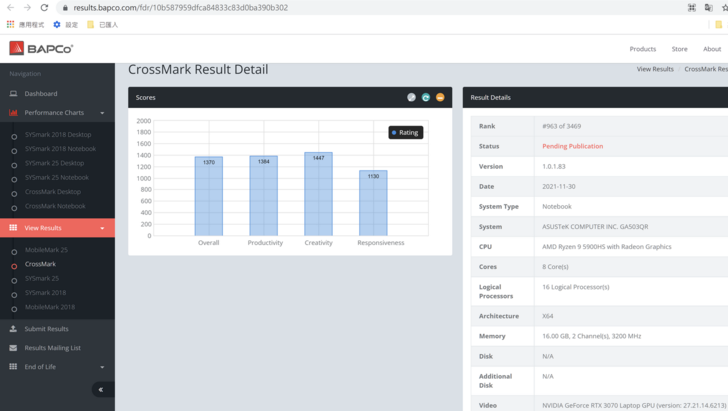Reload the page with refresh icon

[44, 7]
